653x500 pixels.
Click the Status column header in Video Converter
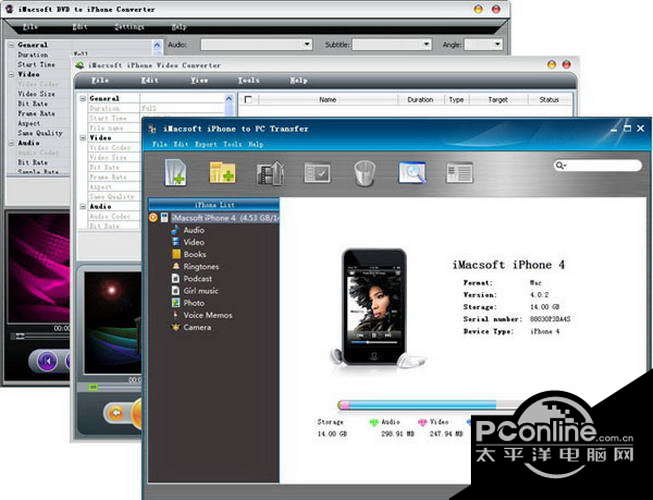click(549, 100)
